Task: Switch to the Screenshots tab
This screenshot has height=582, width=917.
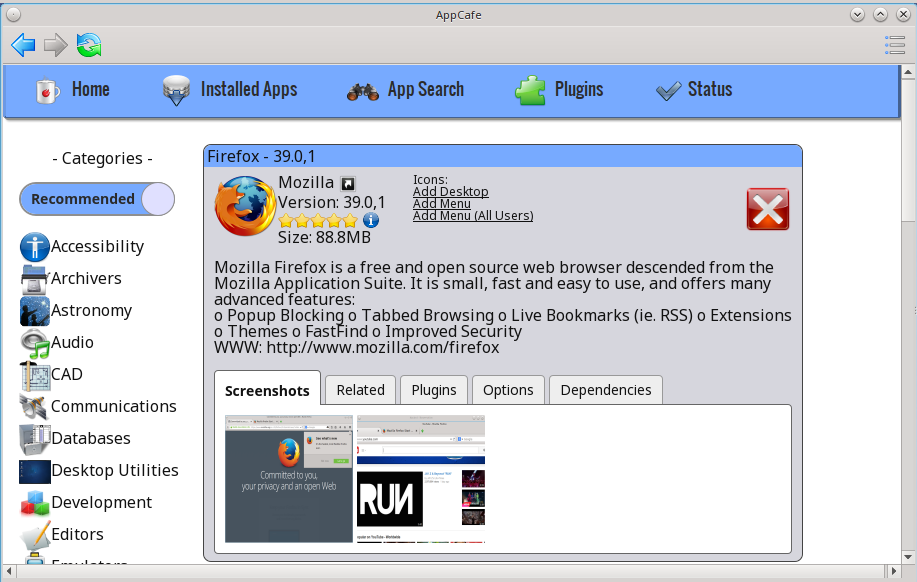Action: tap(267, 390)
